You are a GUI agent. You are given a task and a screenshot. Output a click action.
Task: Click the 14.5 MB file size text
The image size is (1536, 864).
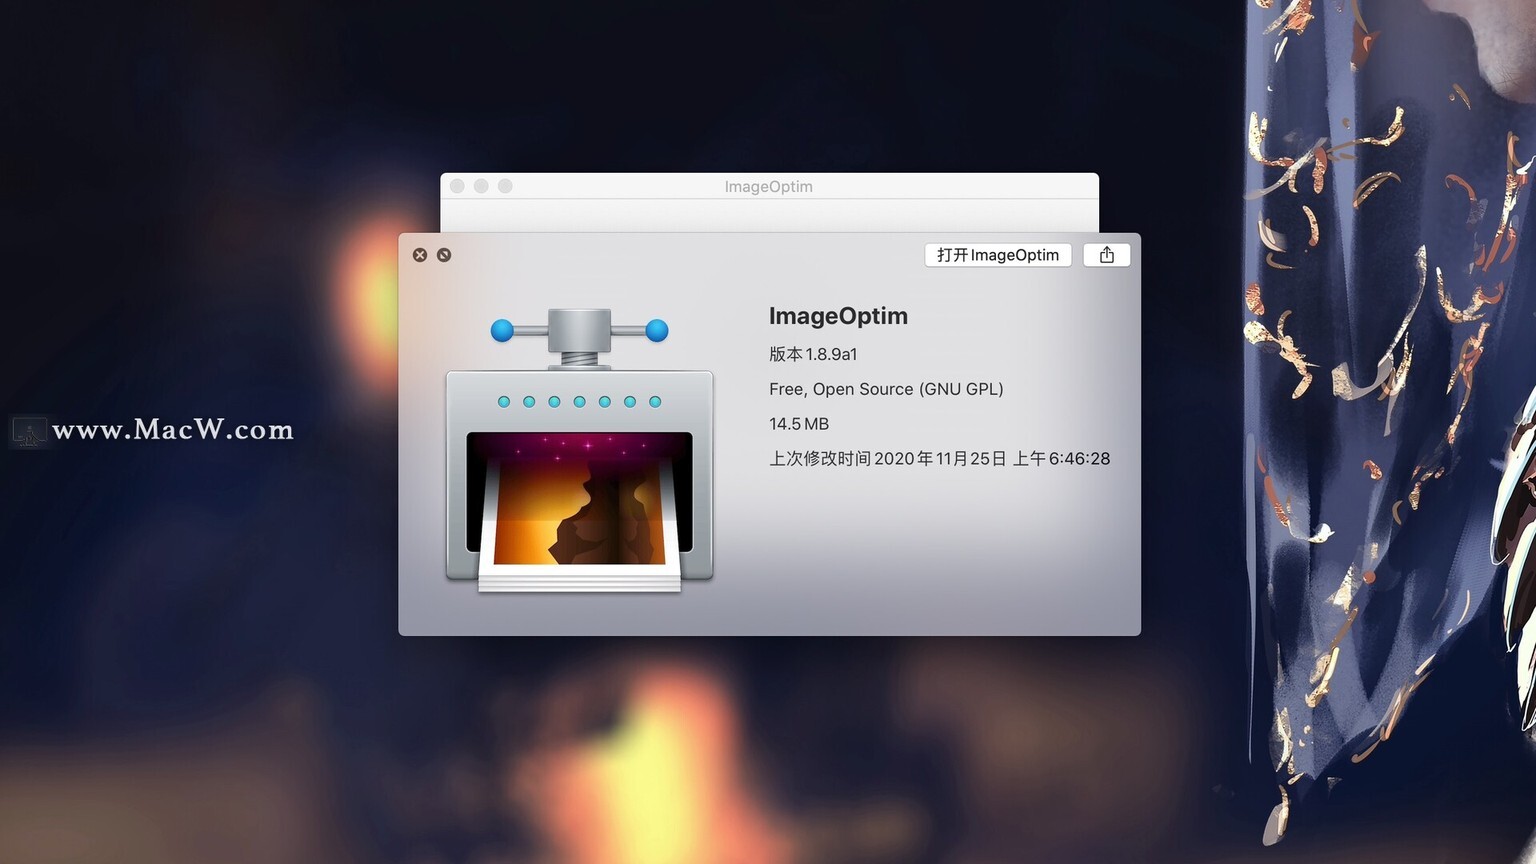point(799,424)
